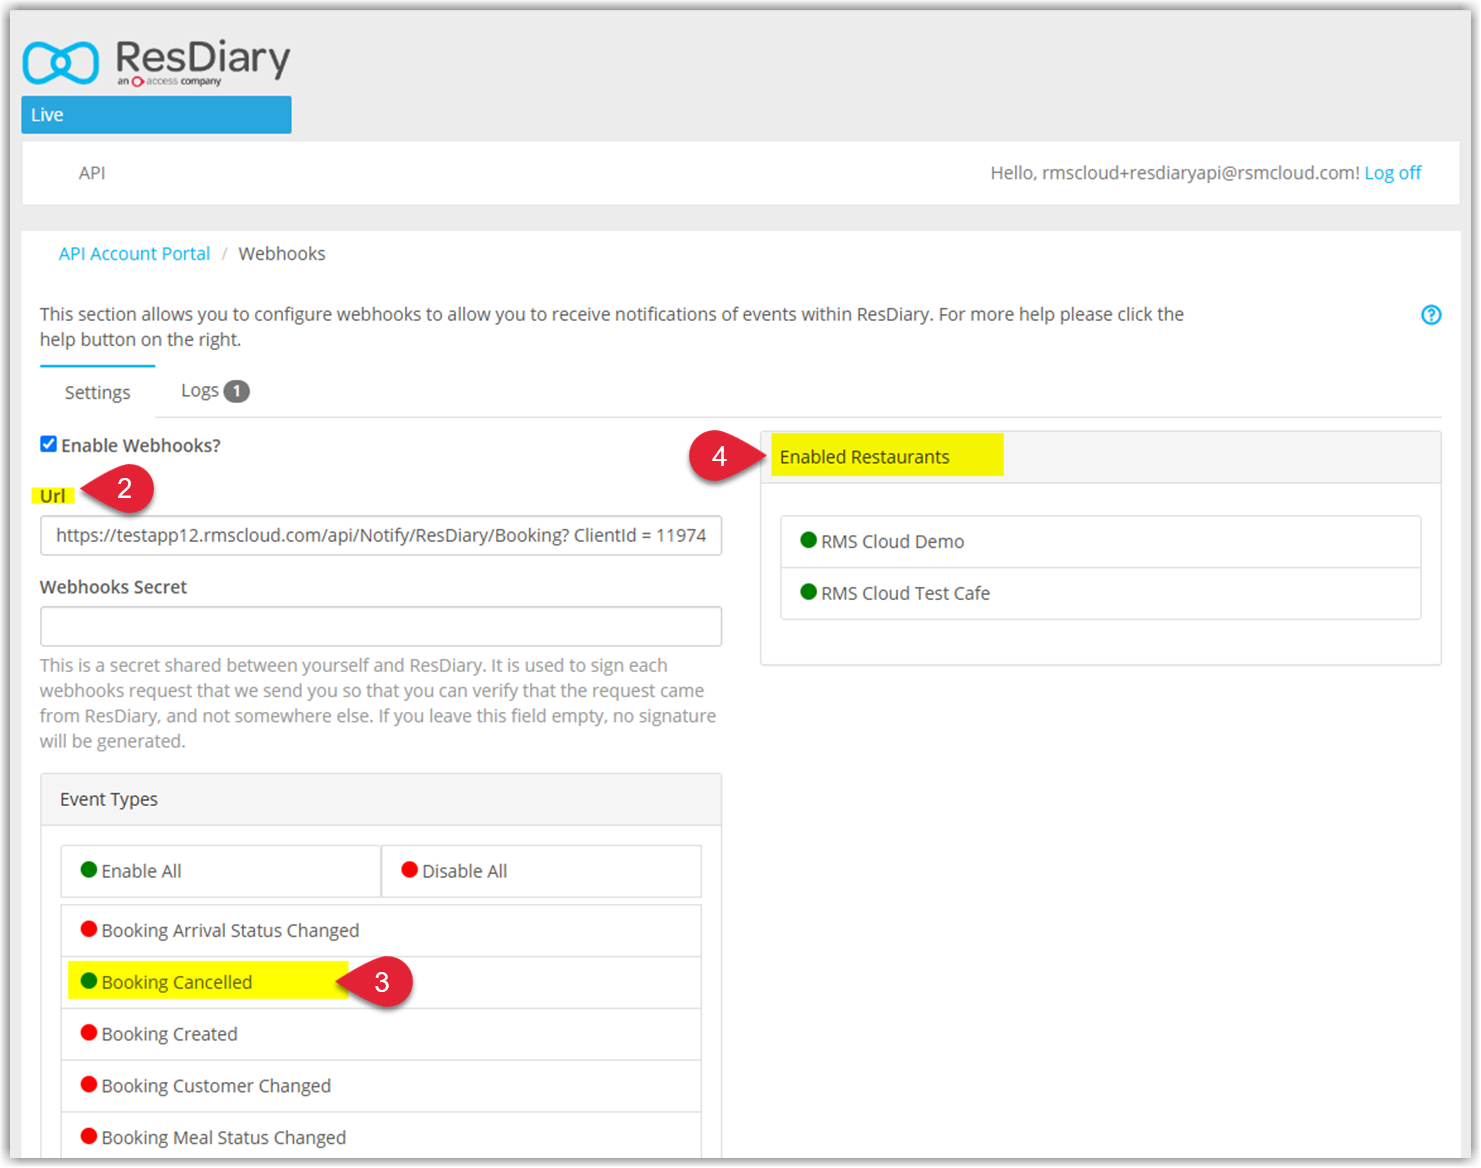
Task: Go to API Account Portal breadcrumb
Action: [x=134, y=254]
